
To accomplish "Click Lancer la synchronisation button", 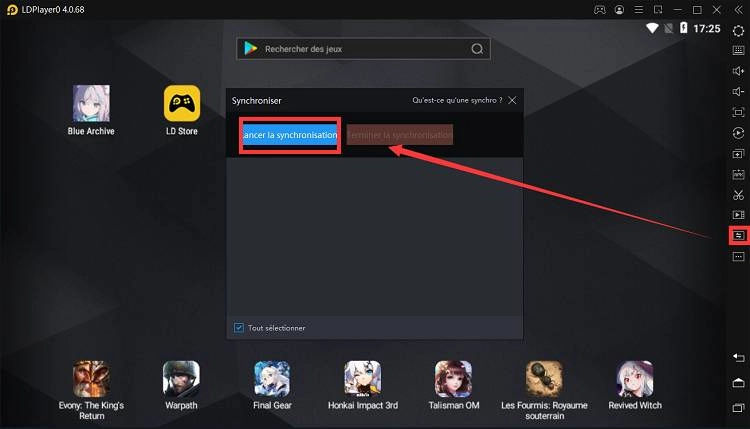I will tap(290, 135).
